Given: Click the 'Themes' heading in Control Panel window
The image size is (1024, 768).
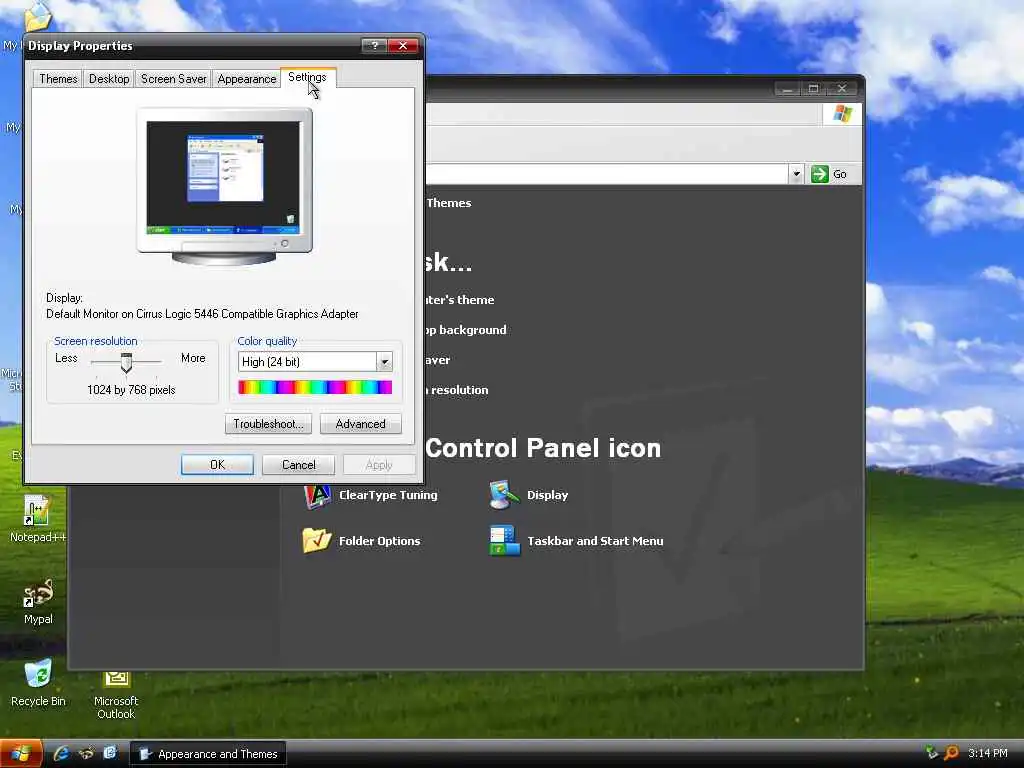Looking at the screenshot, I should pos(449,203).
